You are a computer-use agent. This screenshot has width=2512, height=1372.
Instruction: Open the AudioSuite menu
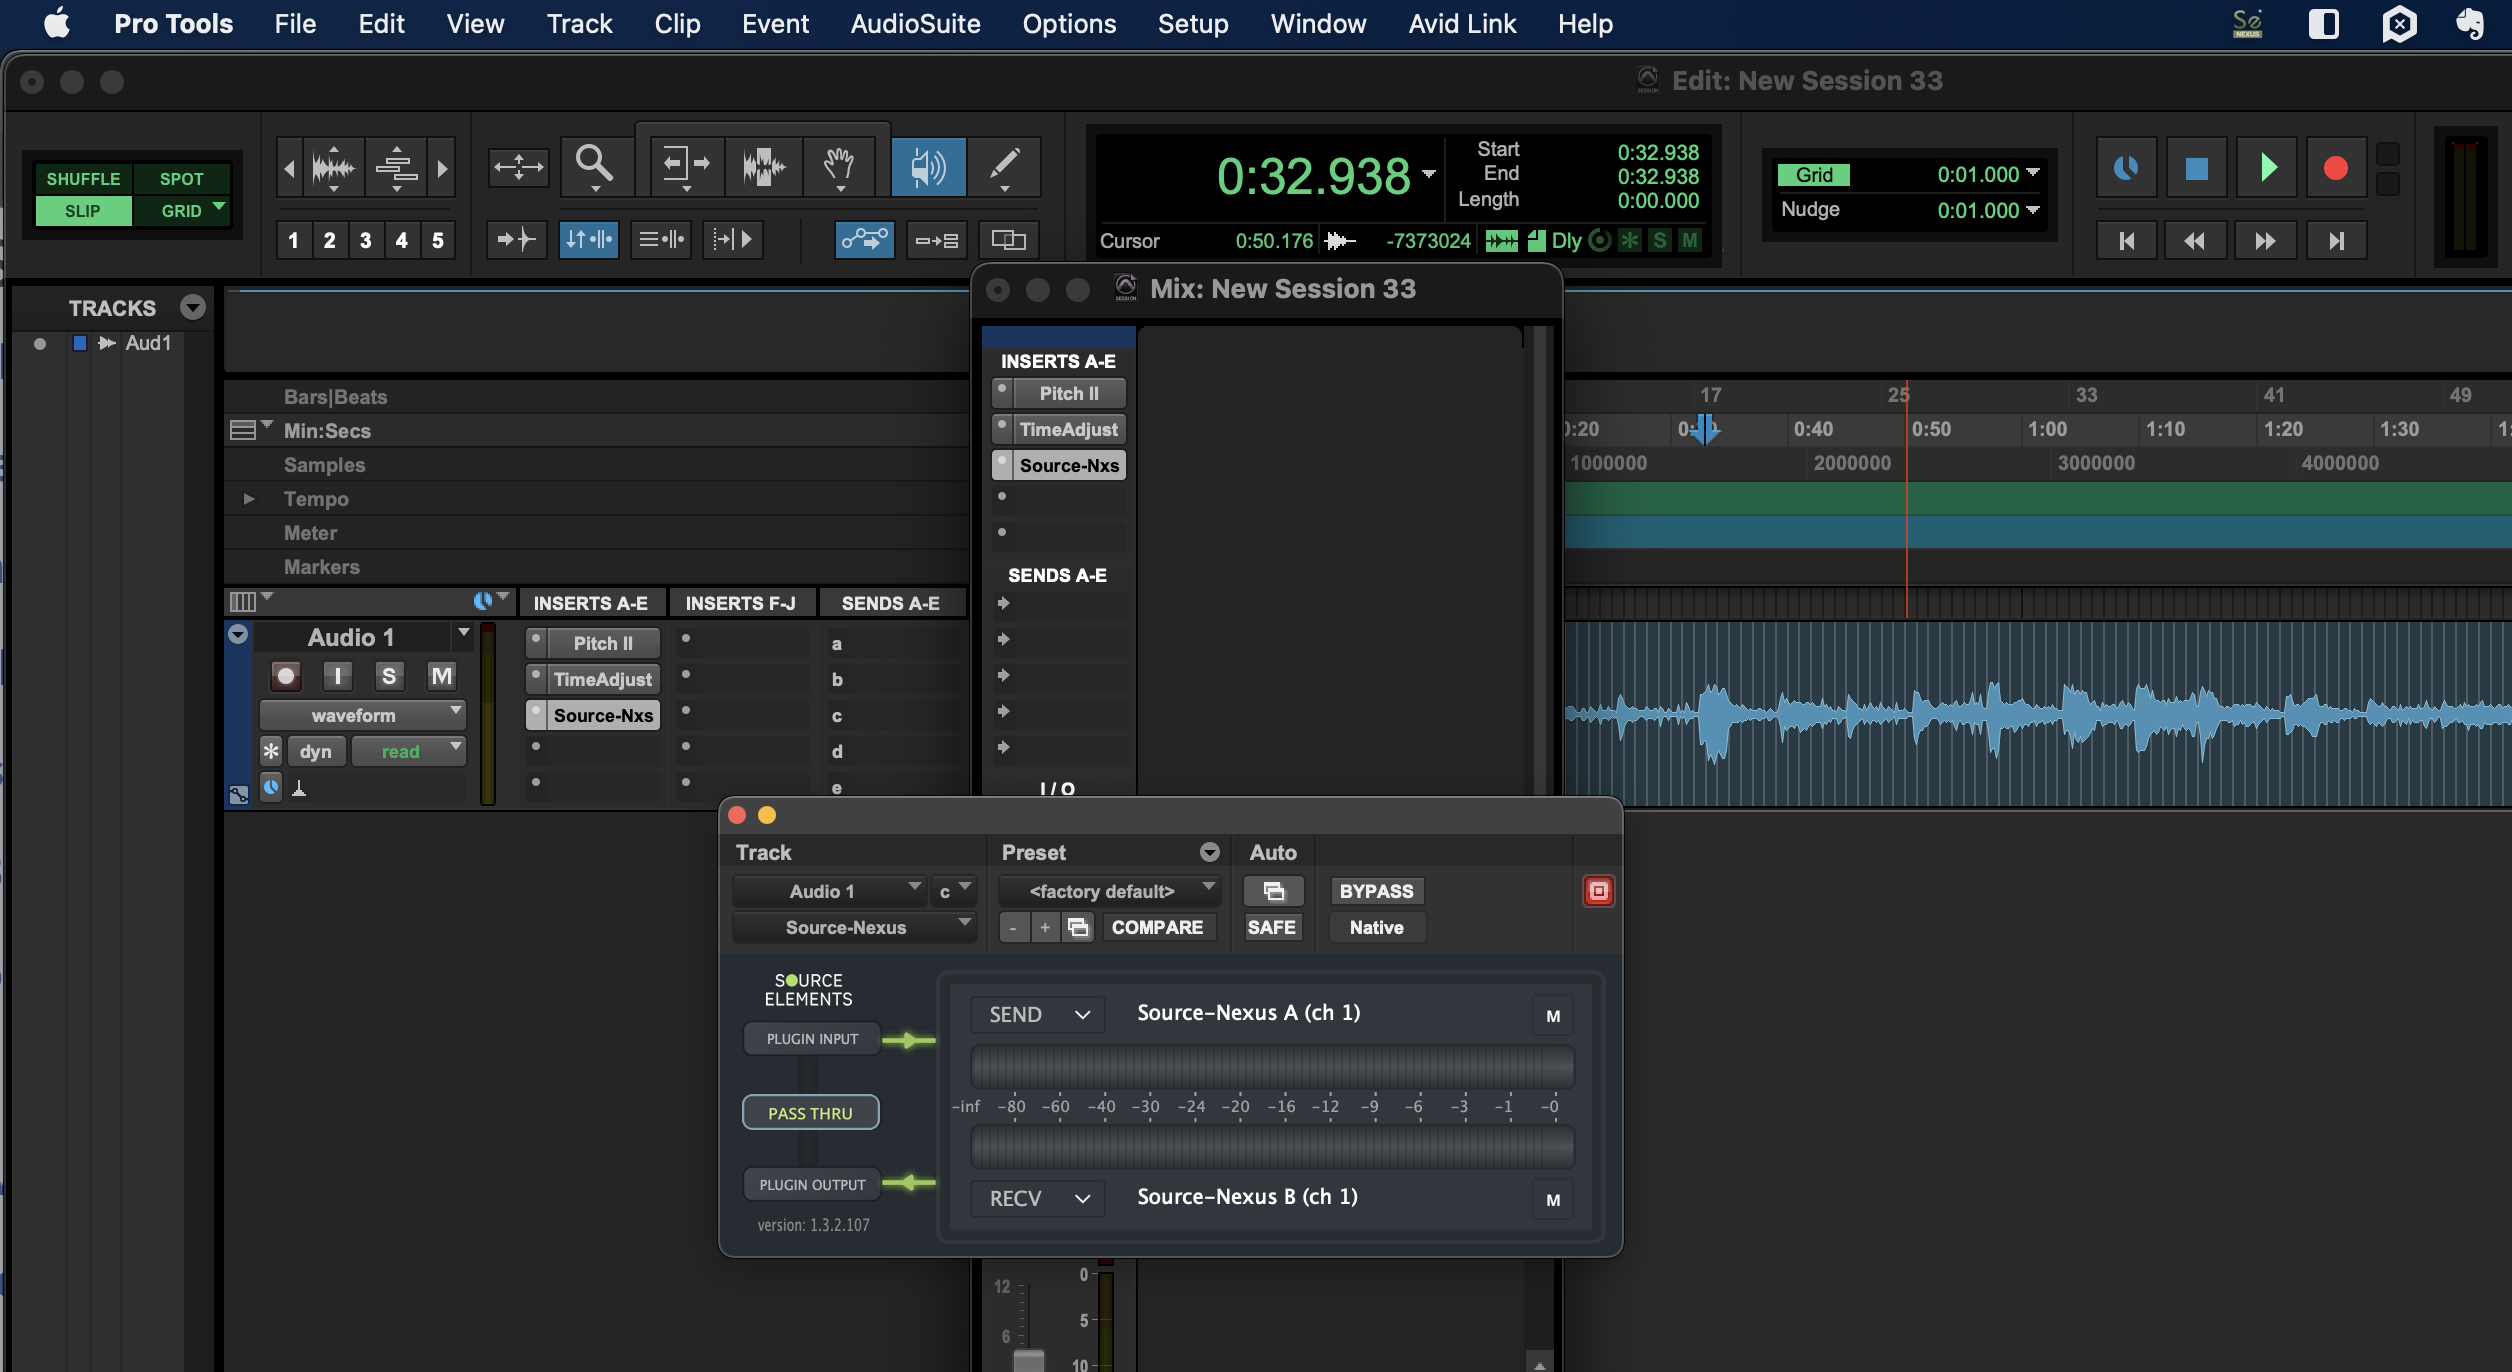click(x=915, y=24)
